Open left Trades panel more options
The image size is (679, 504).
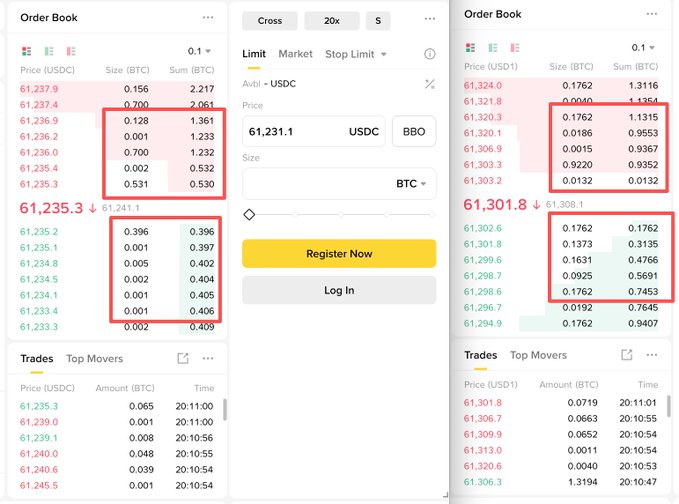pos(208,359)
